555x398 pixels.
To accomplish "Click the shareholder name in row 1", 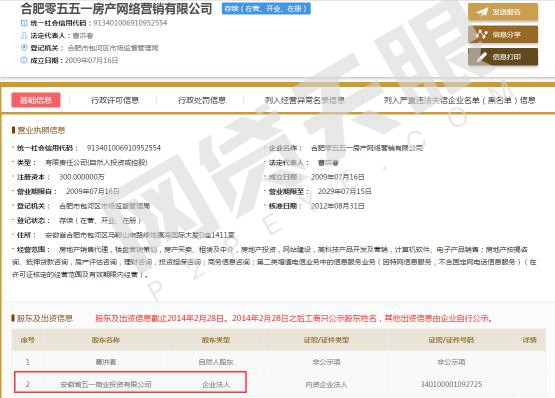I will [106, 362].
